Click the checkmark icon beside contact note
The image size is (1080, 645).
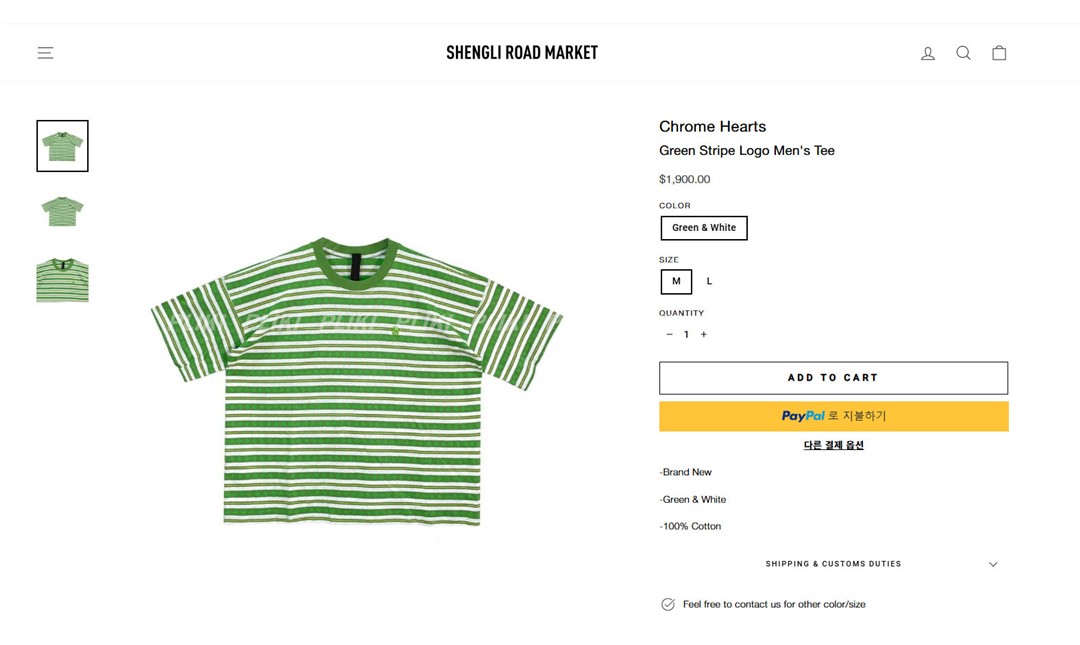click(668, 604)
